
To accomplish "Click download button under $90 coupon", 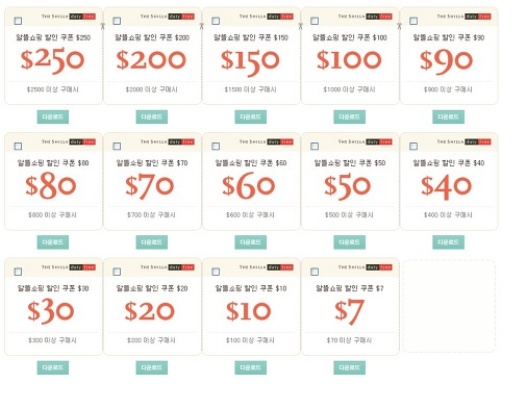I will (x=448, y=117).
